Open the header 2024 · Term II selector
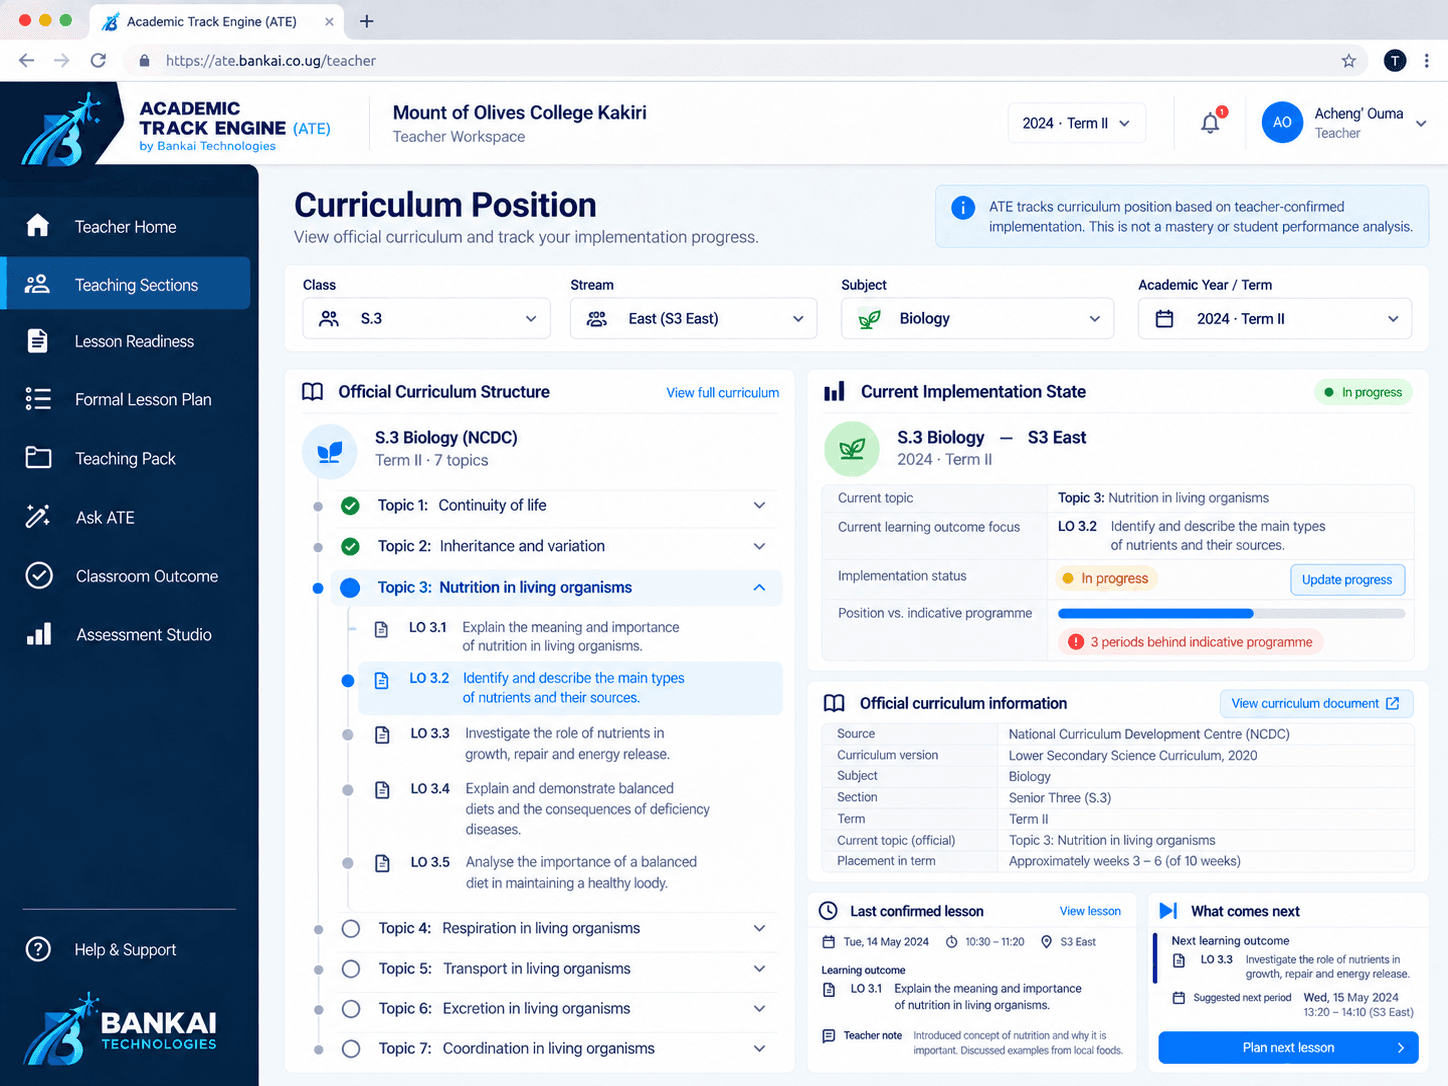 pos(1077,123)
